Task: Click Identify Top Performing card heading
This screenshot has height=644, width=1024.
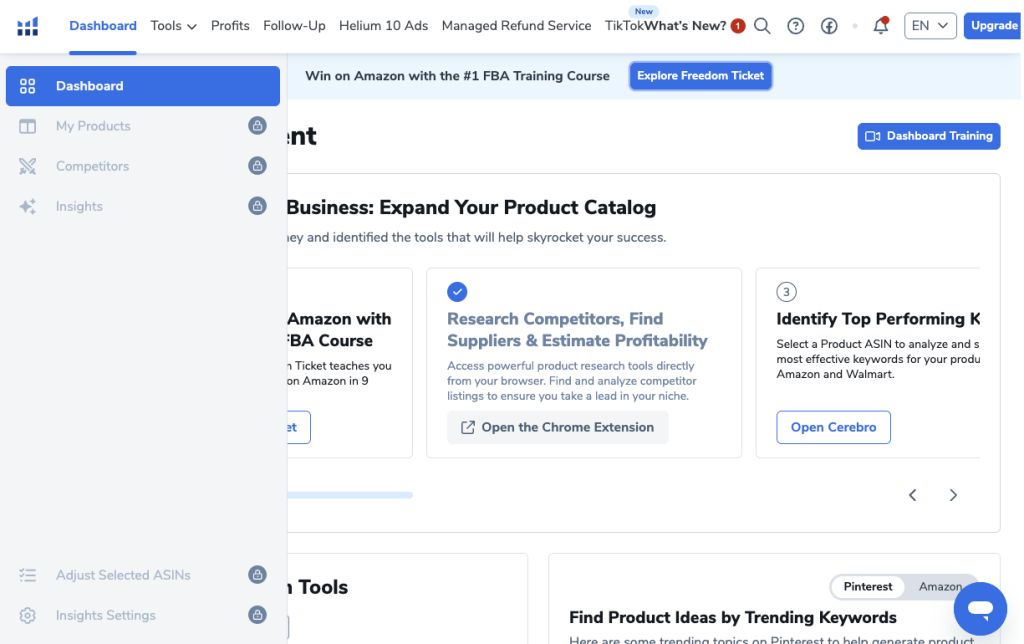Action: point(878,319)
